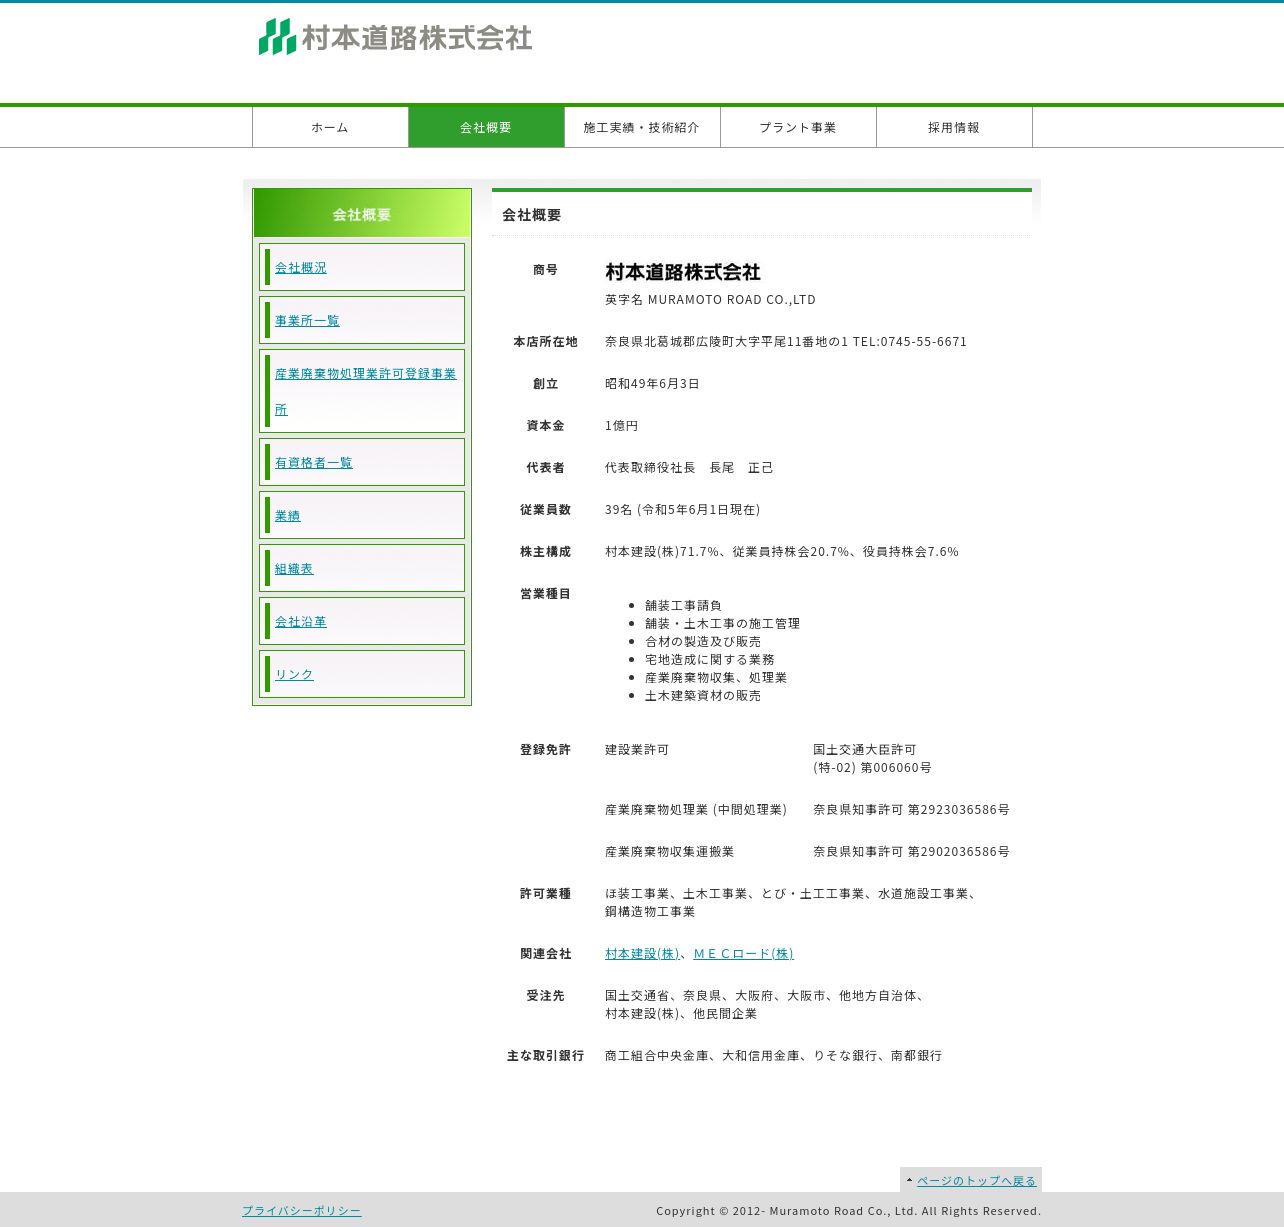This screenshot has height=1227, width=1284.
Task: Click list item 舗装・土木工事の施工管理
Action: [722, 624]
